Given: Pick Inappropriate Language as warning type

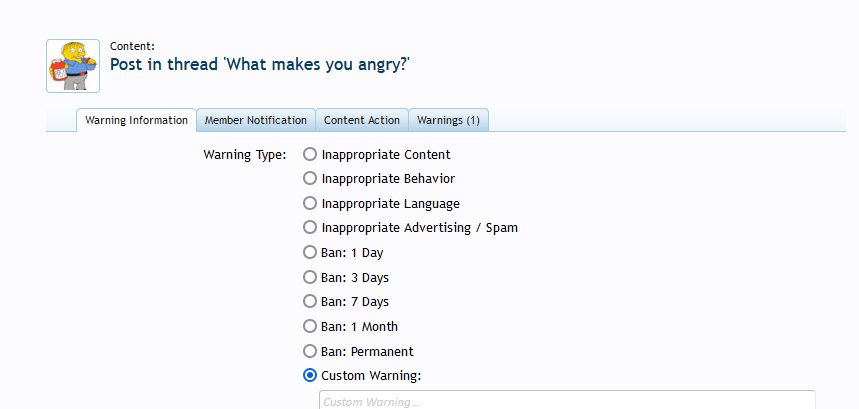Looking at the screenshot, I should (310, 203).
